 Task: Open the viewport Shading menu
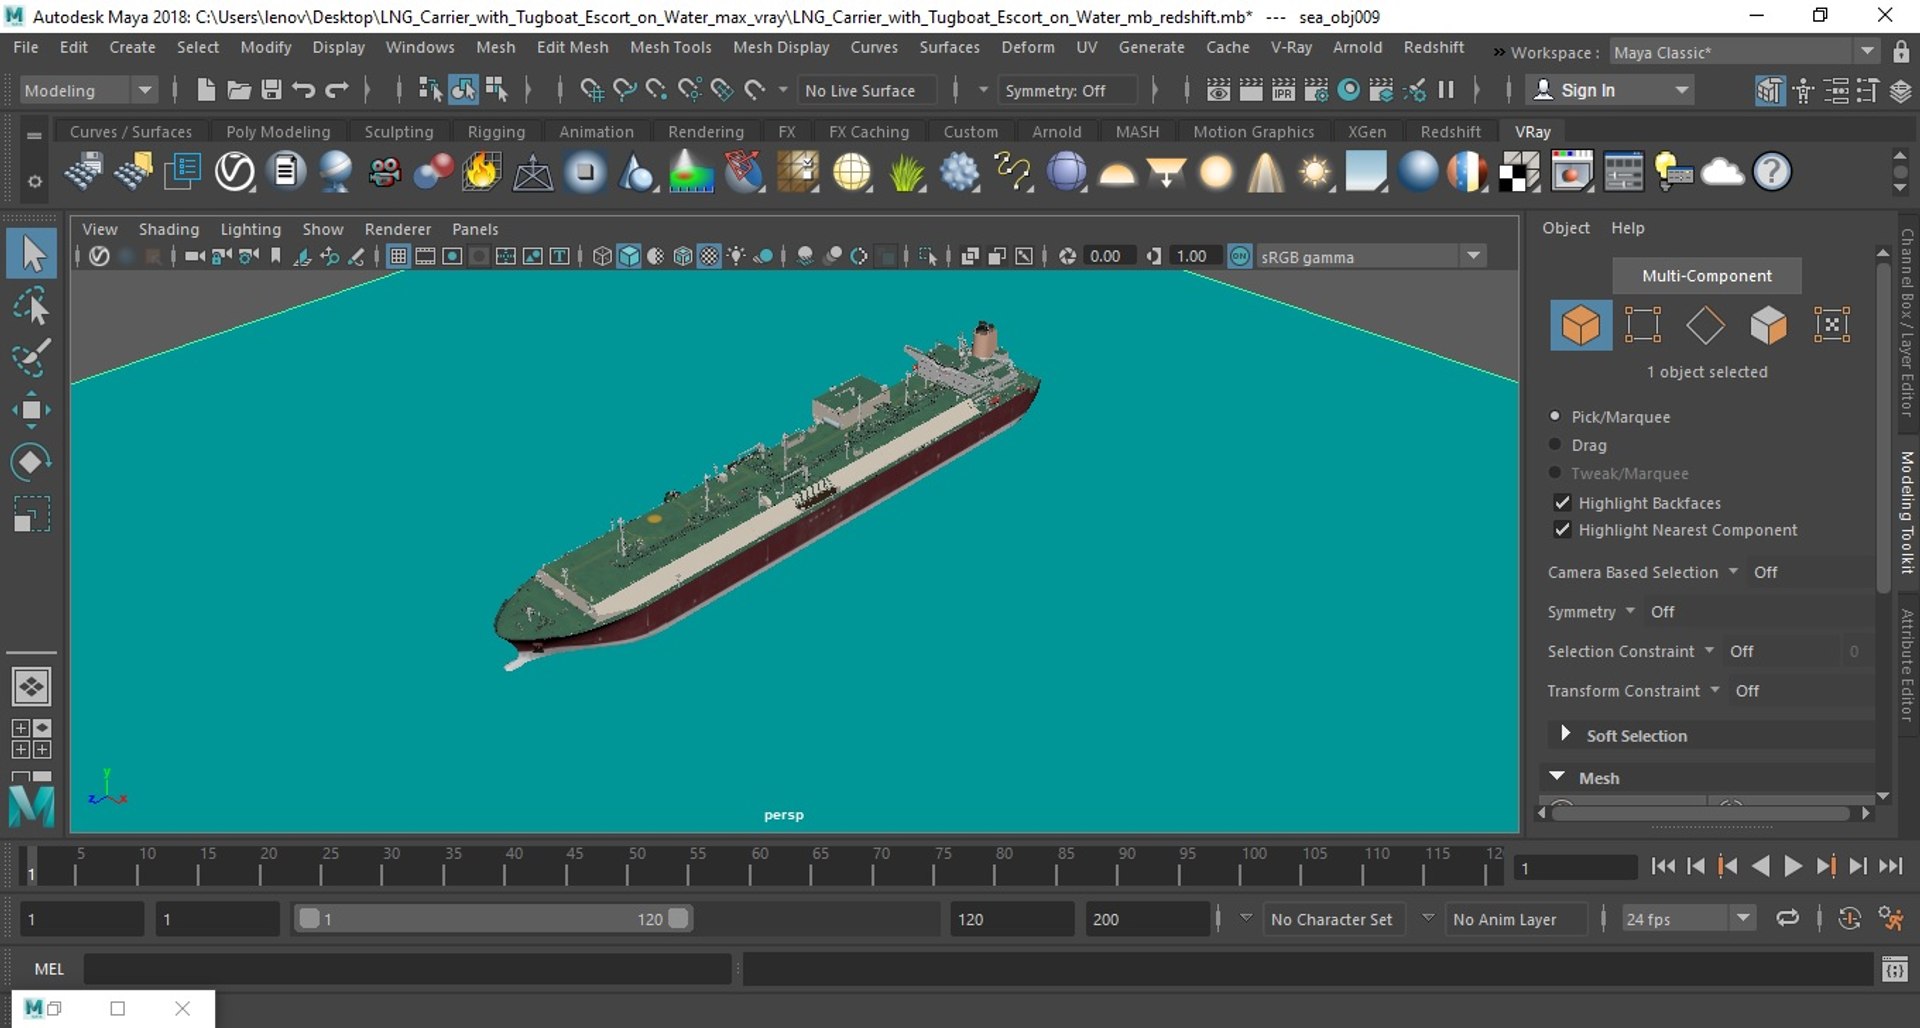168,229
